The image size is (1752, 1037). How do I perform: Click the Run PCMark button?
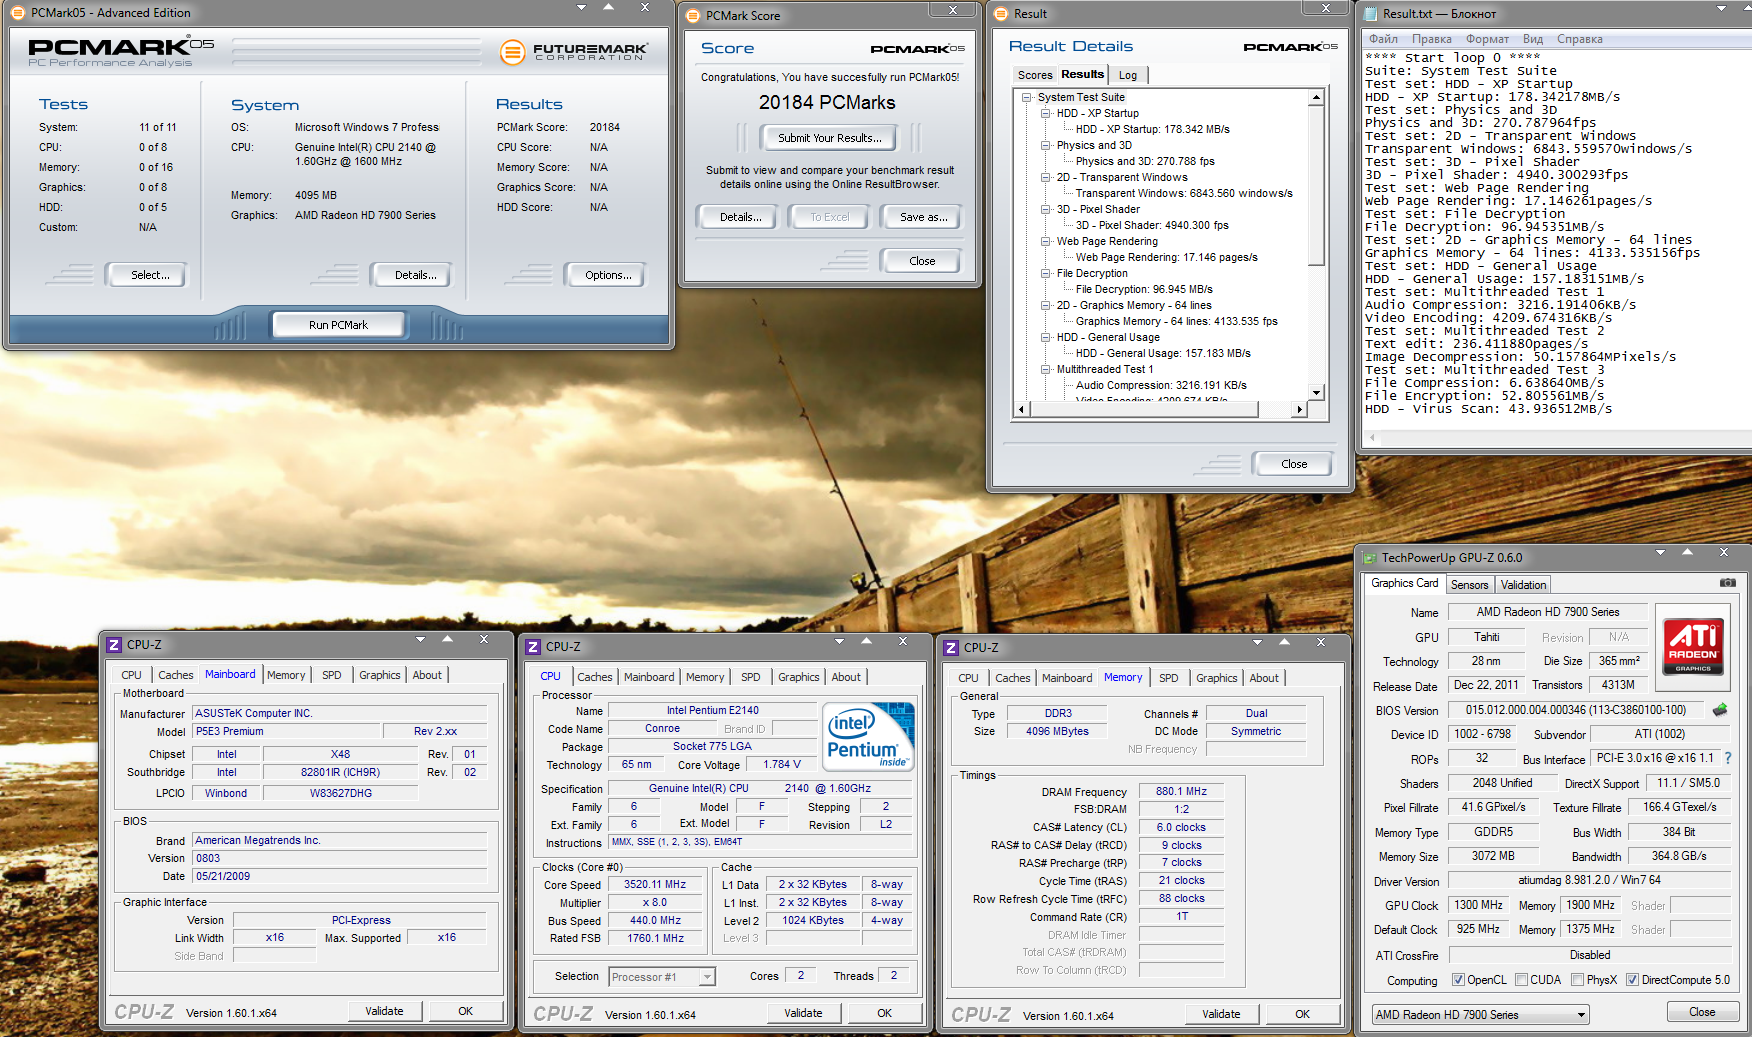pyautogui.click(x=338, y=325)
